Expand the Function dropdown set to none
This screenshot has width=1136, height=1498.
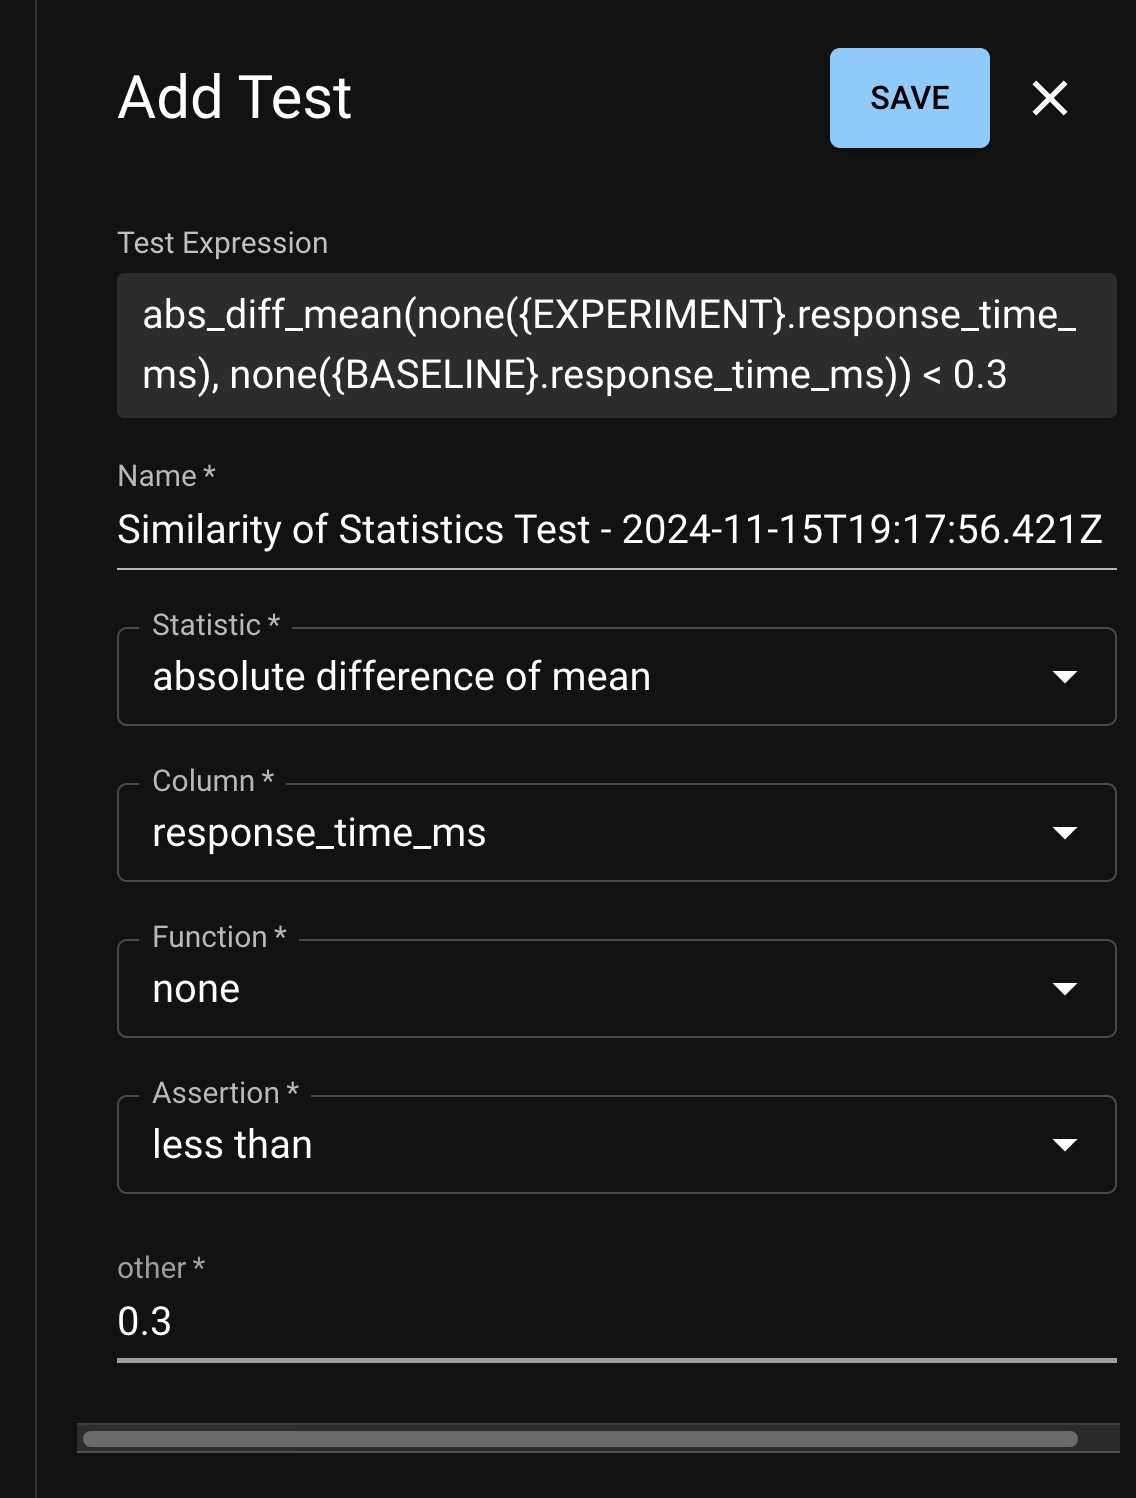(600, 989)
